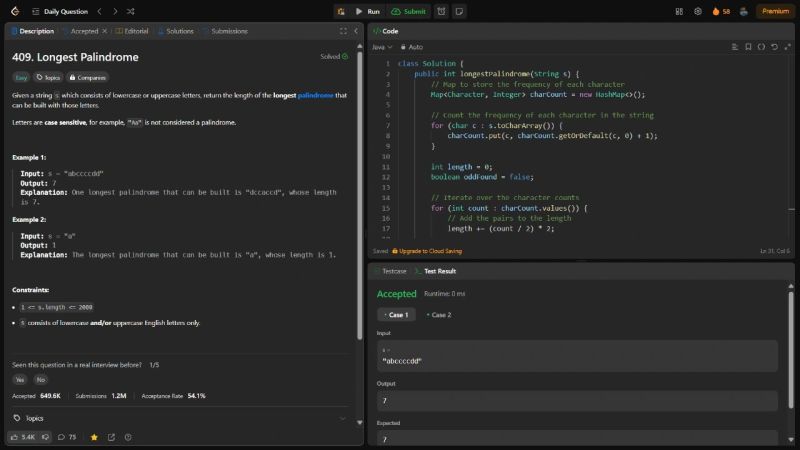Image resolution: width=800 pixels, height=450 pixels.
Task: Collapse the description panel chevron
Action: click(x=355, y=31)
